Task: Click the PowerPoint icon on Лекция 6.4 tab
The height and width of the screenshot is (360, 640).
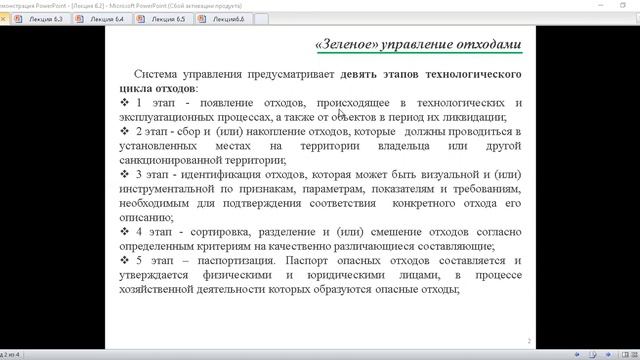Action: click(79, 19)
